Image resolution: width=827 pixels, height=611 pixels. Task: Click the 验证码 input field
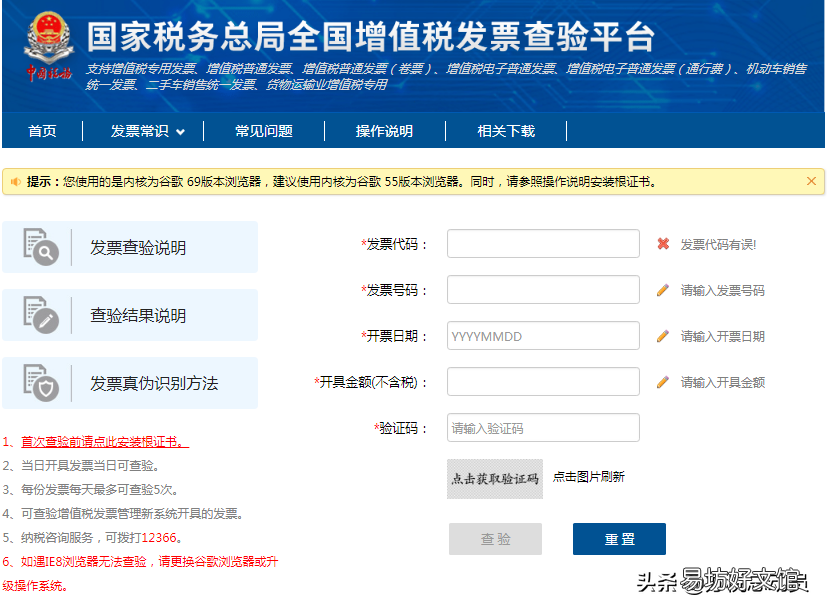[x=543, y=427]
